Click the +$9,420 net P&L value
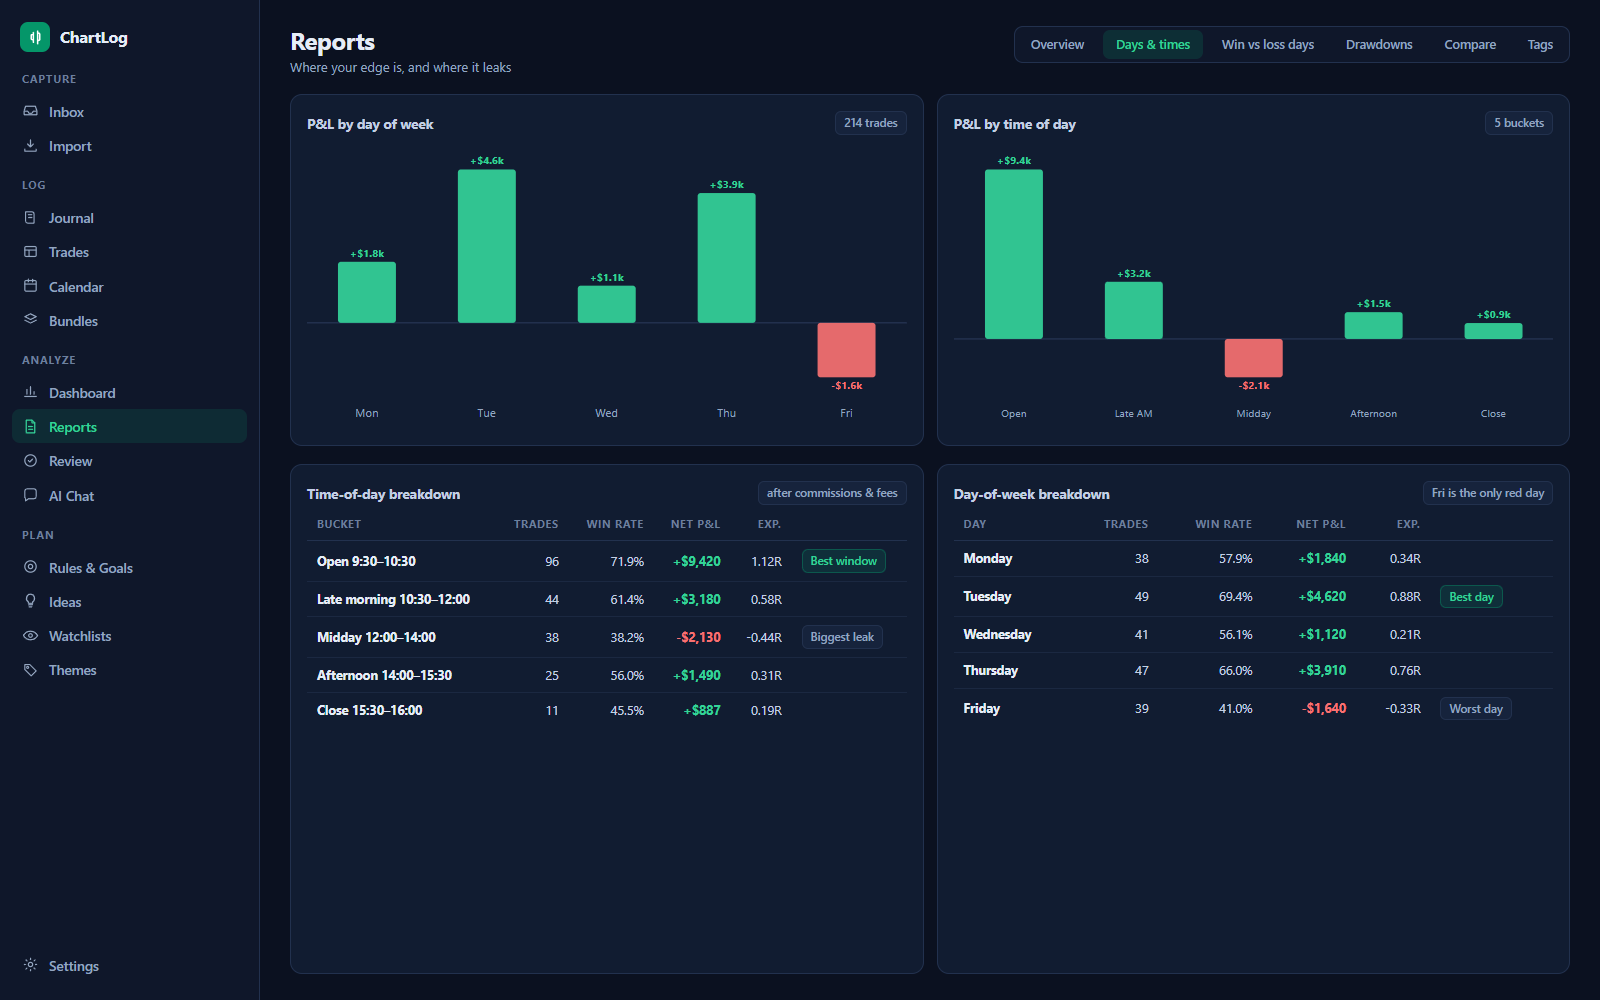The height and width of the screenshot is (1000, 1600). pos(697,561)
